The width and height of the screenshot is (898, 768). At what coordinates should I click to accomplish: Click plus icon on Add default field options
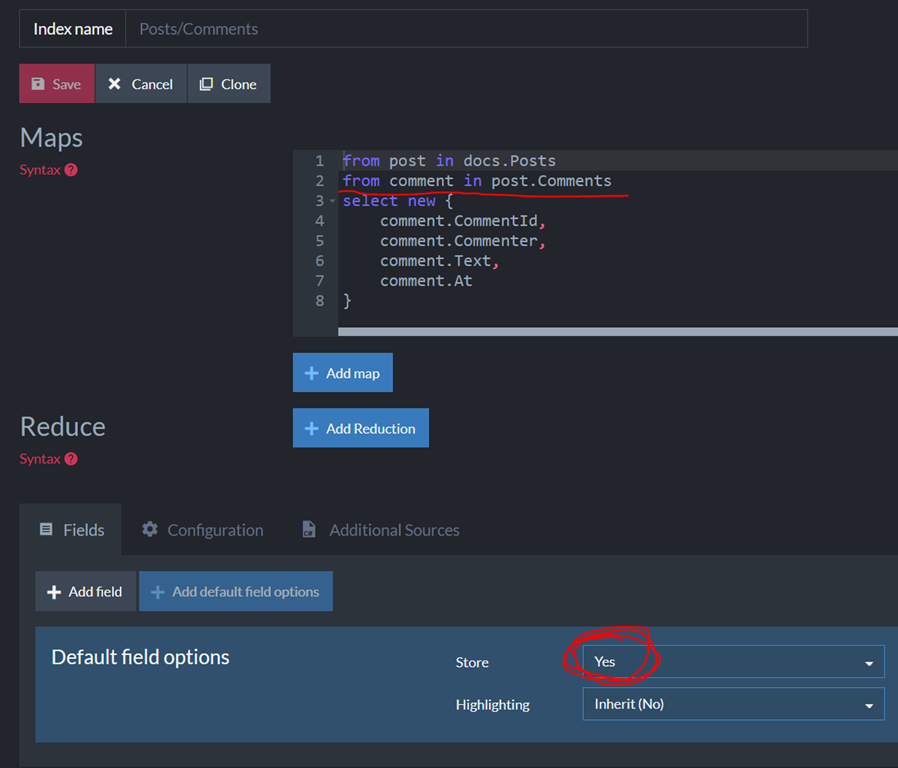click(157, 592)
